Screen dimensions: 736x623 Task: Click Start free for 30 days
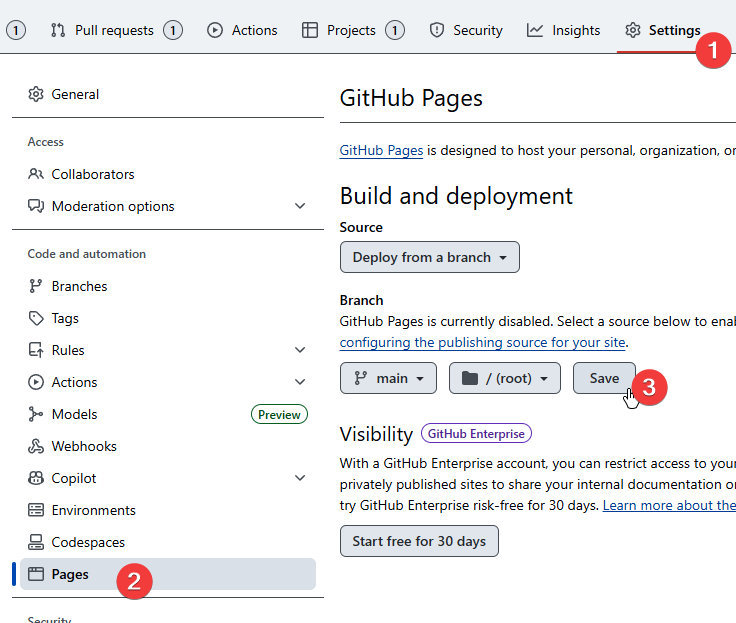(x=419, y=541)
